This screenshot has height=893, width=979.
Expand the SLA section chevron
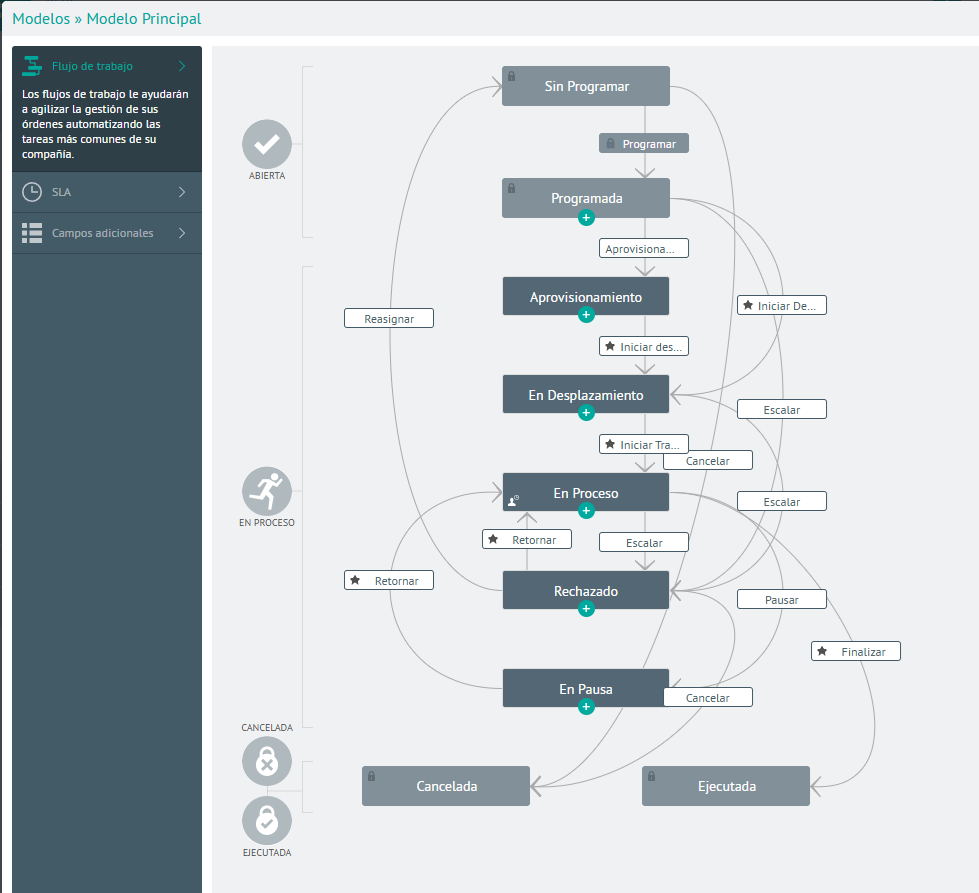point(182,192)
